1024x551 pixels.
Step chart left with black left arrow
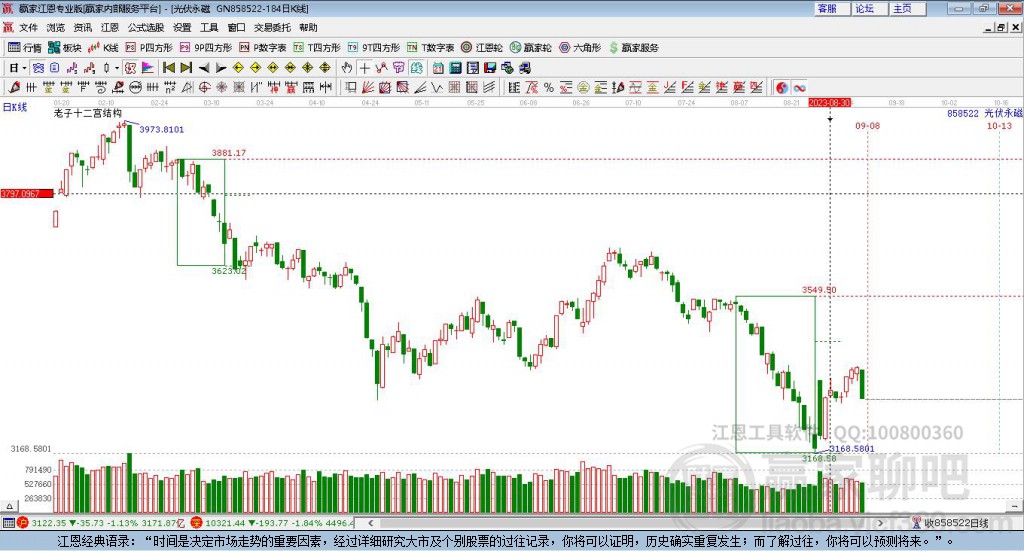pos(204,68)
